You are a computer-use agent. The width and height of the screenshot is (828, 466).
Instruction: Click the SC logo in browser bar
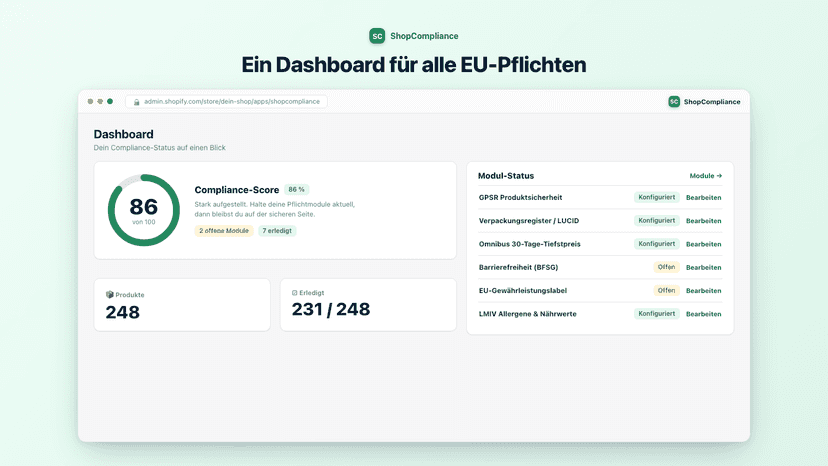click(x=674, y=101)
